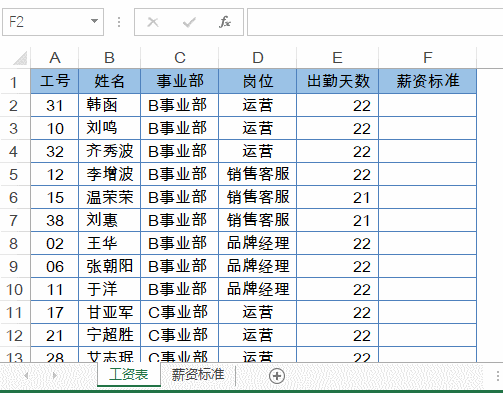Select column F header

[x=428, y=58]
